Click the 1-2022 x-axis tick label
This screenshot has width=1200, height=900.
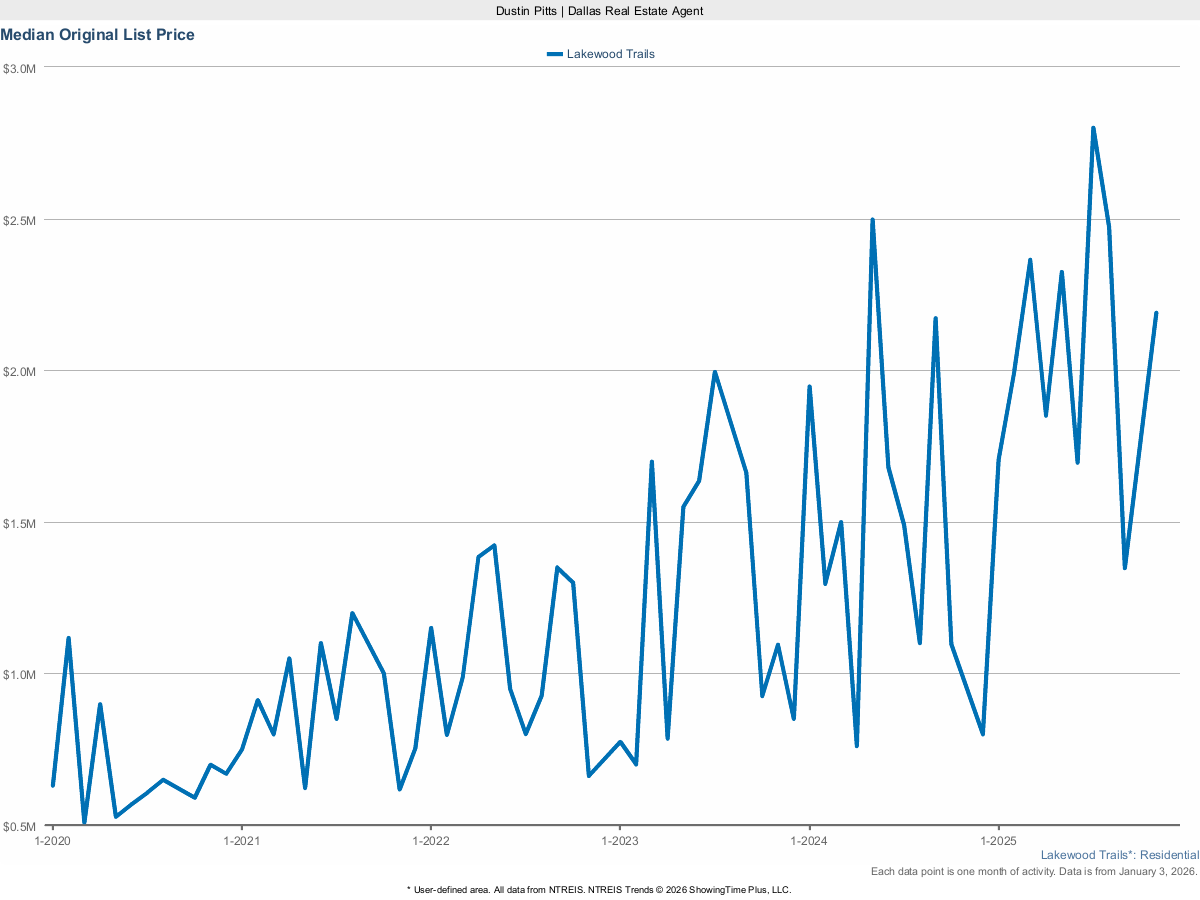(x=430, y=841)
